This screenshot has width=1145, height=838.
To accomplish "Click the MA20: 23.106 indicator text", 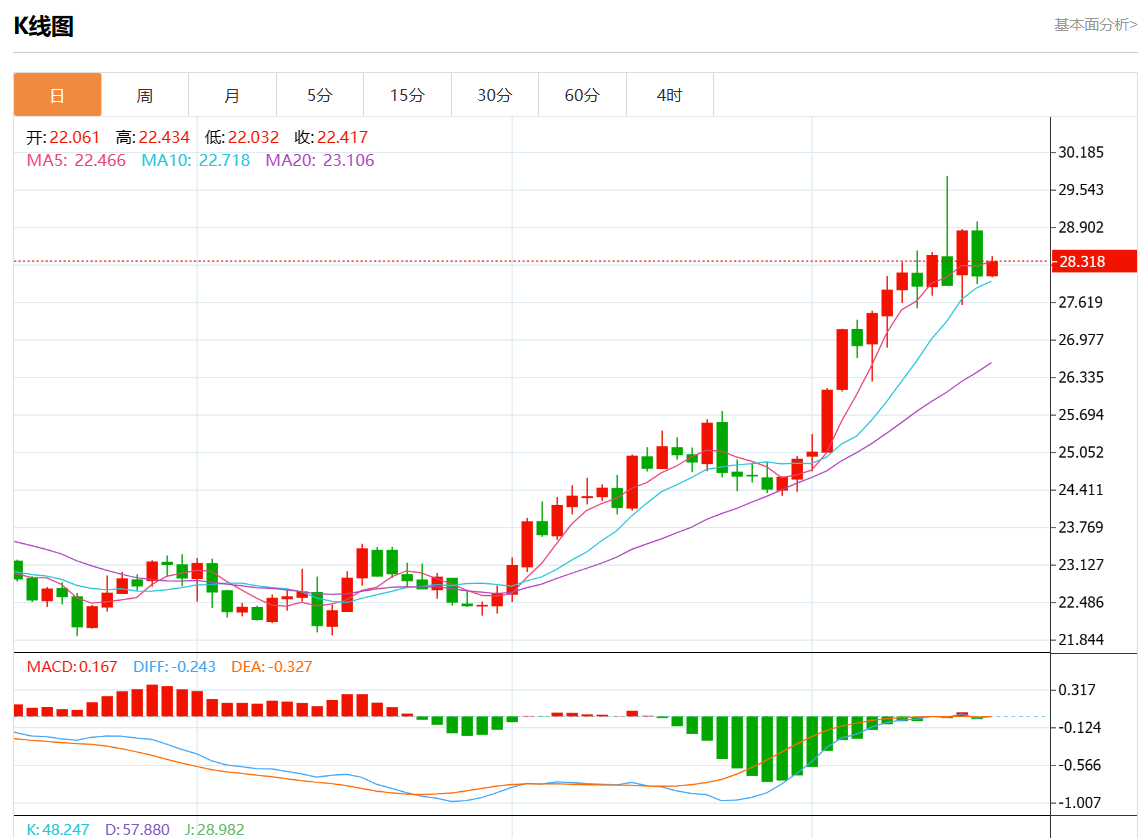I will (x=320, y=161).
